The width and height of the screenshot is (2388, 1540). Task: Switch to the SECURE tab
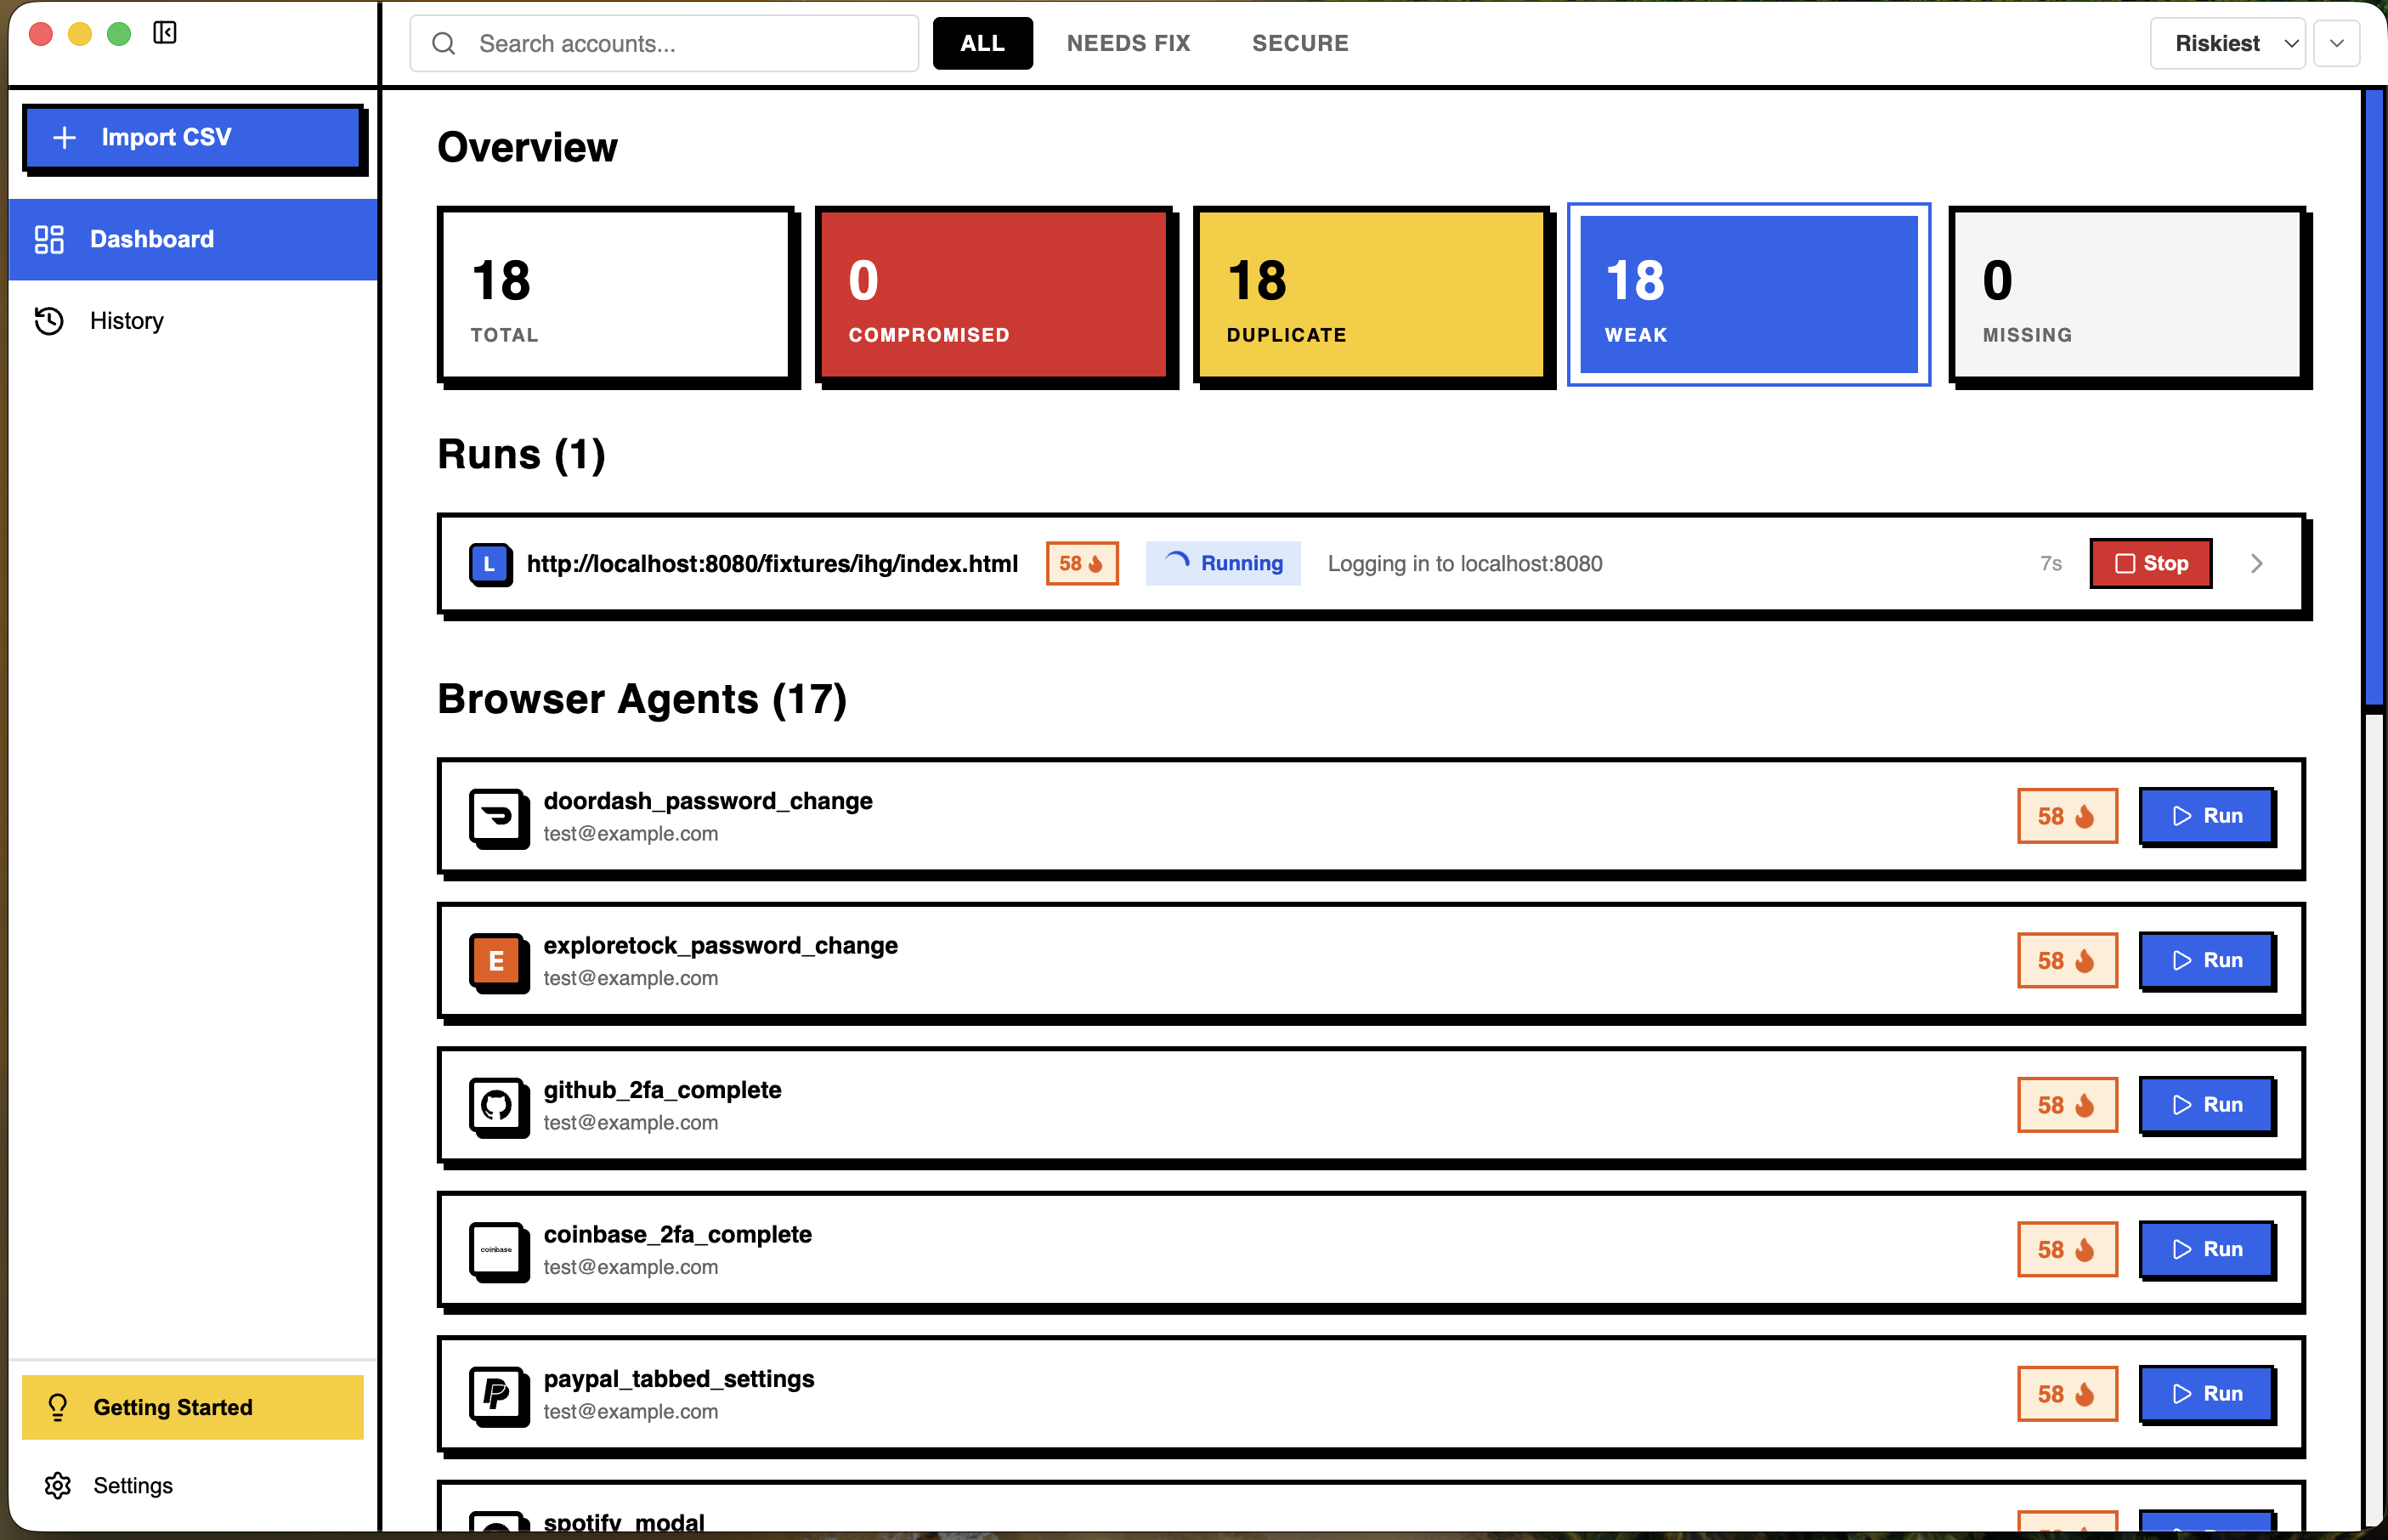pos(1300,43)
